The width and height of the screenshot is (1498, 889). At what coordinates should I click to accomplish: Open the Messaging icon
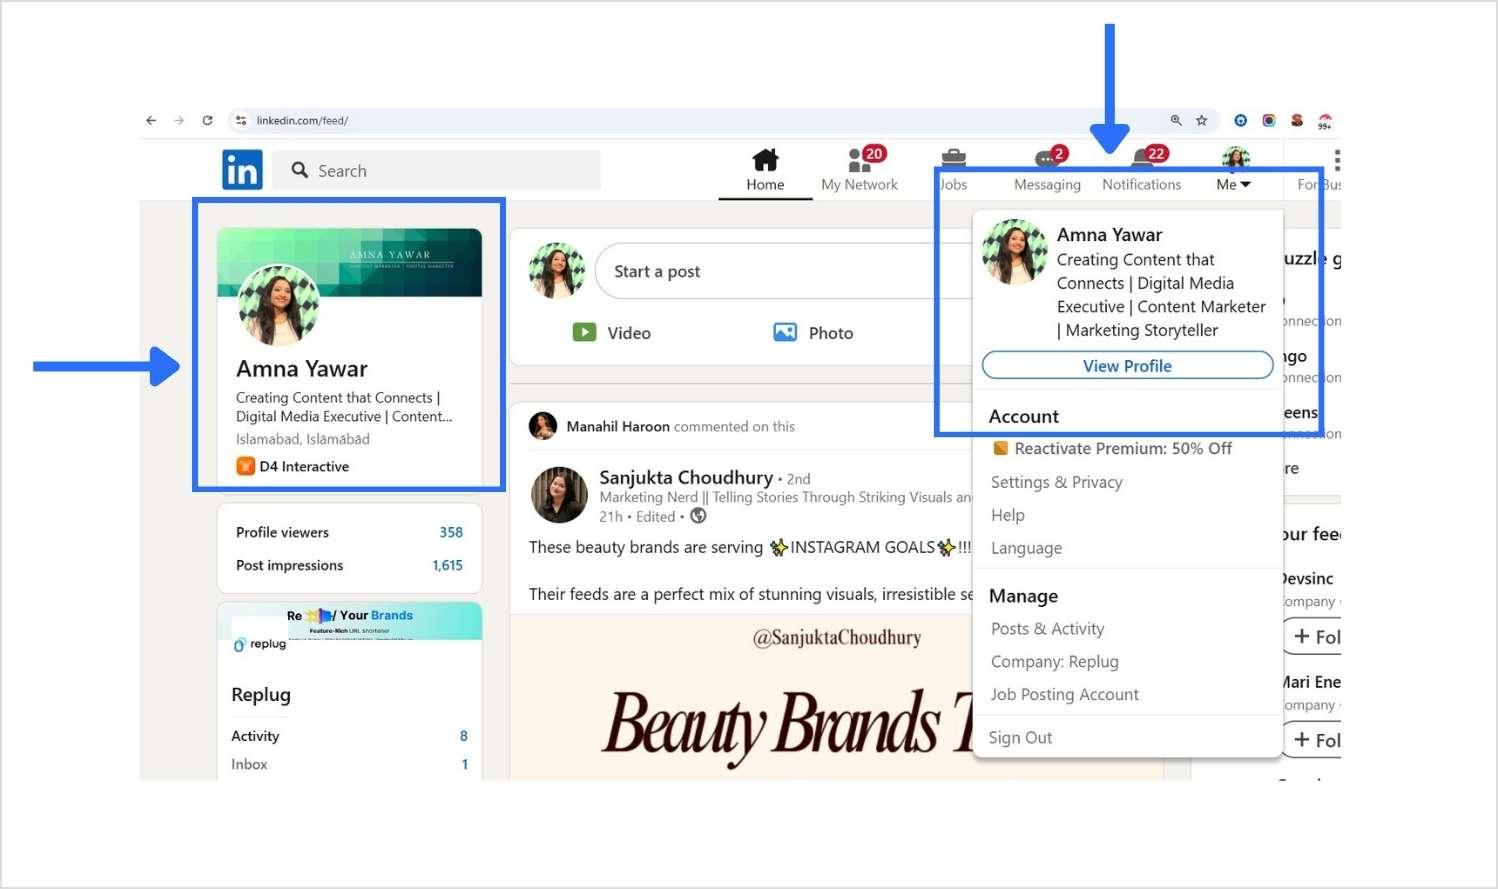click(x=1047, y=161)
